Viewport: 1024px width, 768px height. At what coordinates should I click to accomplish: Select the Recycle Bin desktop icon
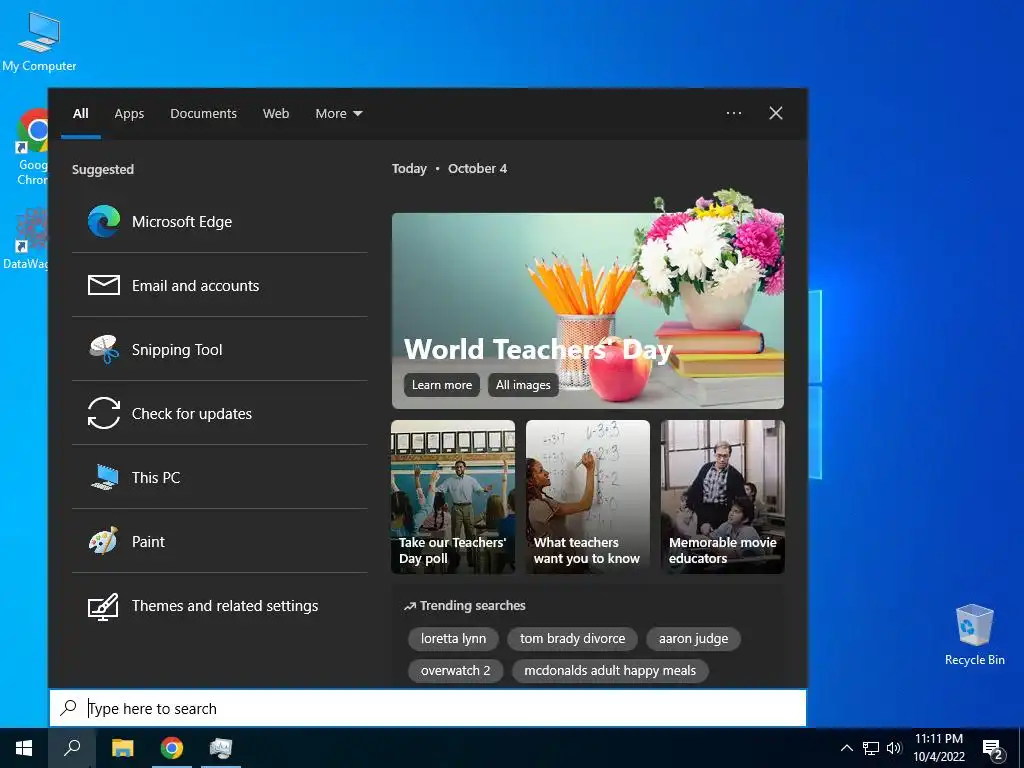[974, 634]
